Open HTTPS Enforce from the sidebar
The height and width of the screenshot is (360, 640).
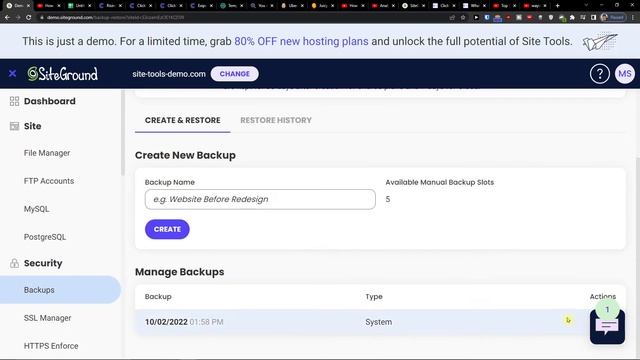[51, 346]
